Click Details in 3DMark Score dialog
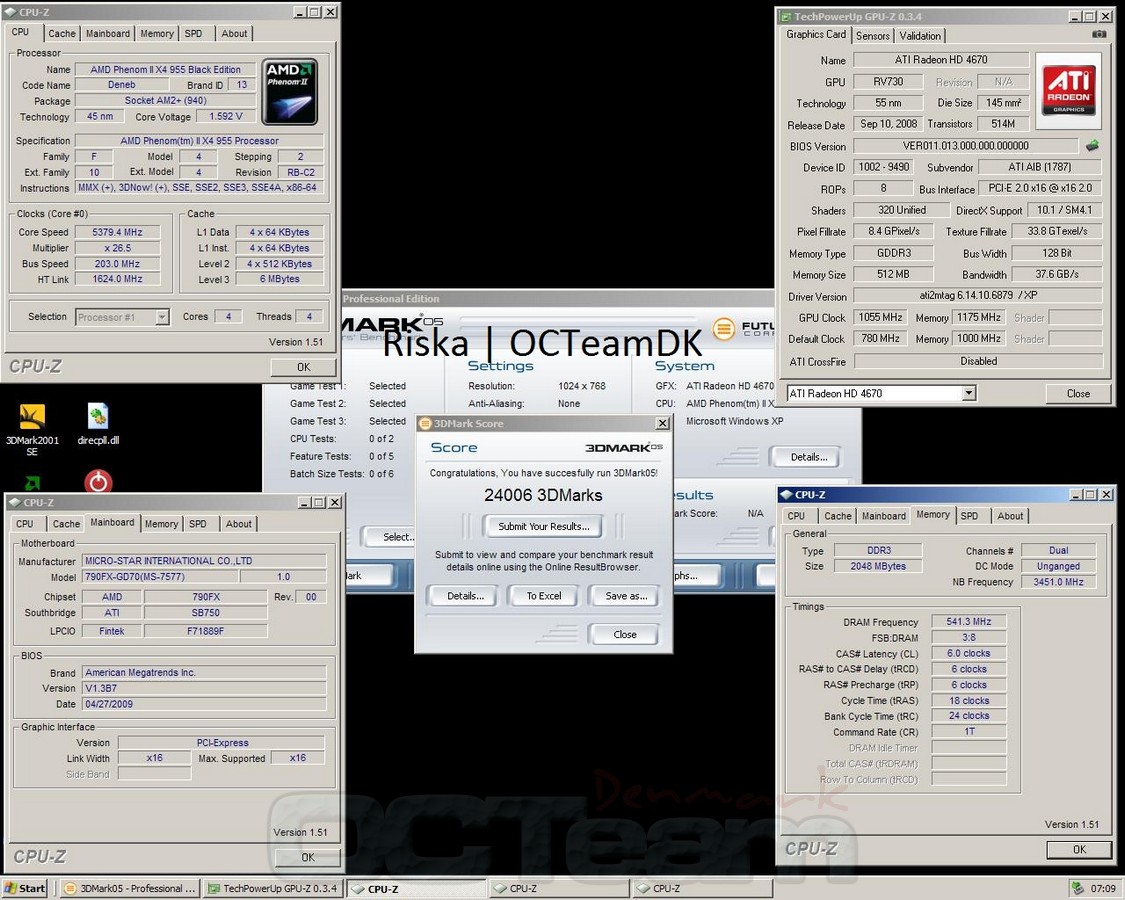Viewport: 1125px width, 900px height. [466, 596]
